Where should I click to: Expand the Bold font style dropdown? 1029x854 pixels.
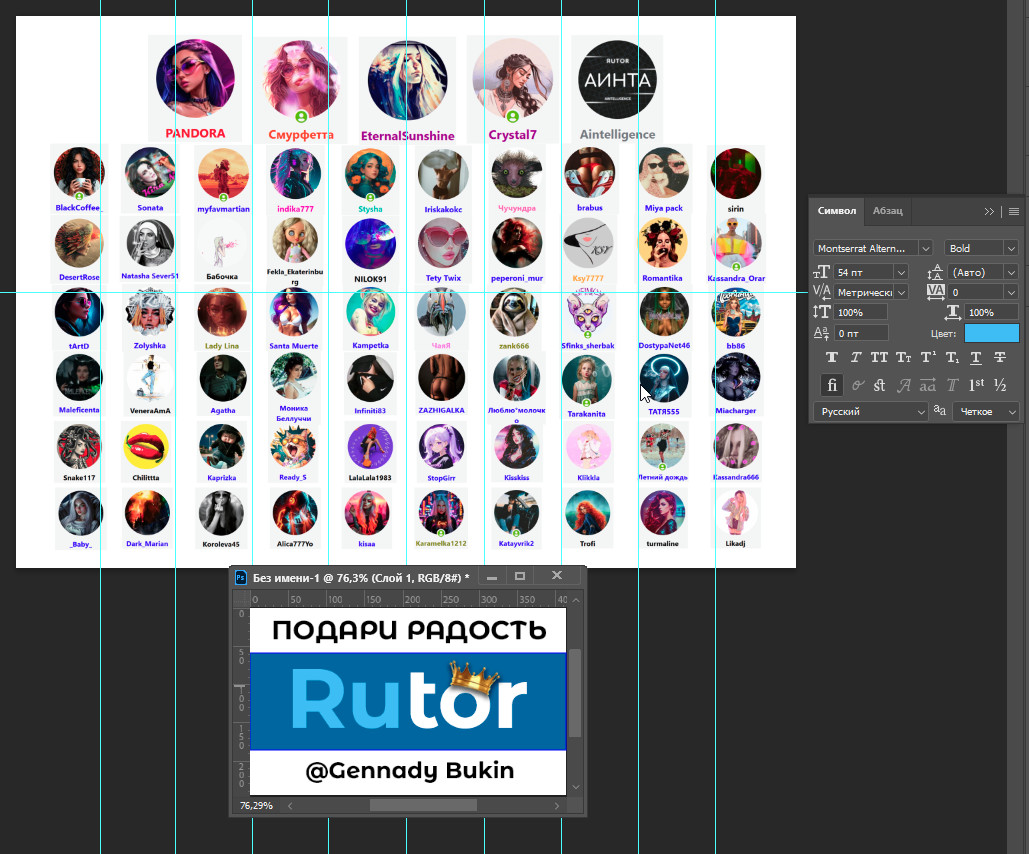(1011, 248)
